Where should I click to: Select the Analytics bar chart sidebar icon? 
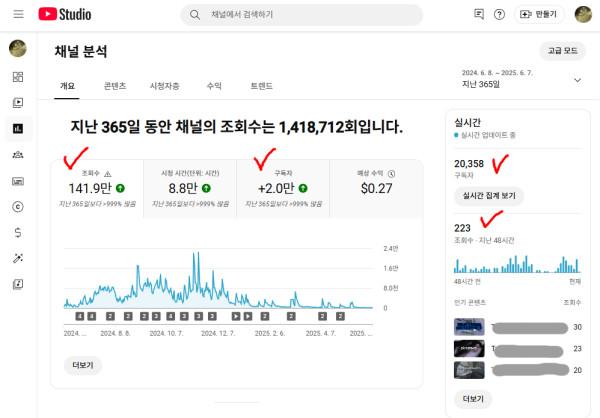click(18, 129)
